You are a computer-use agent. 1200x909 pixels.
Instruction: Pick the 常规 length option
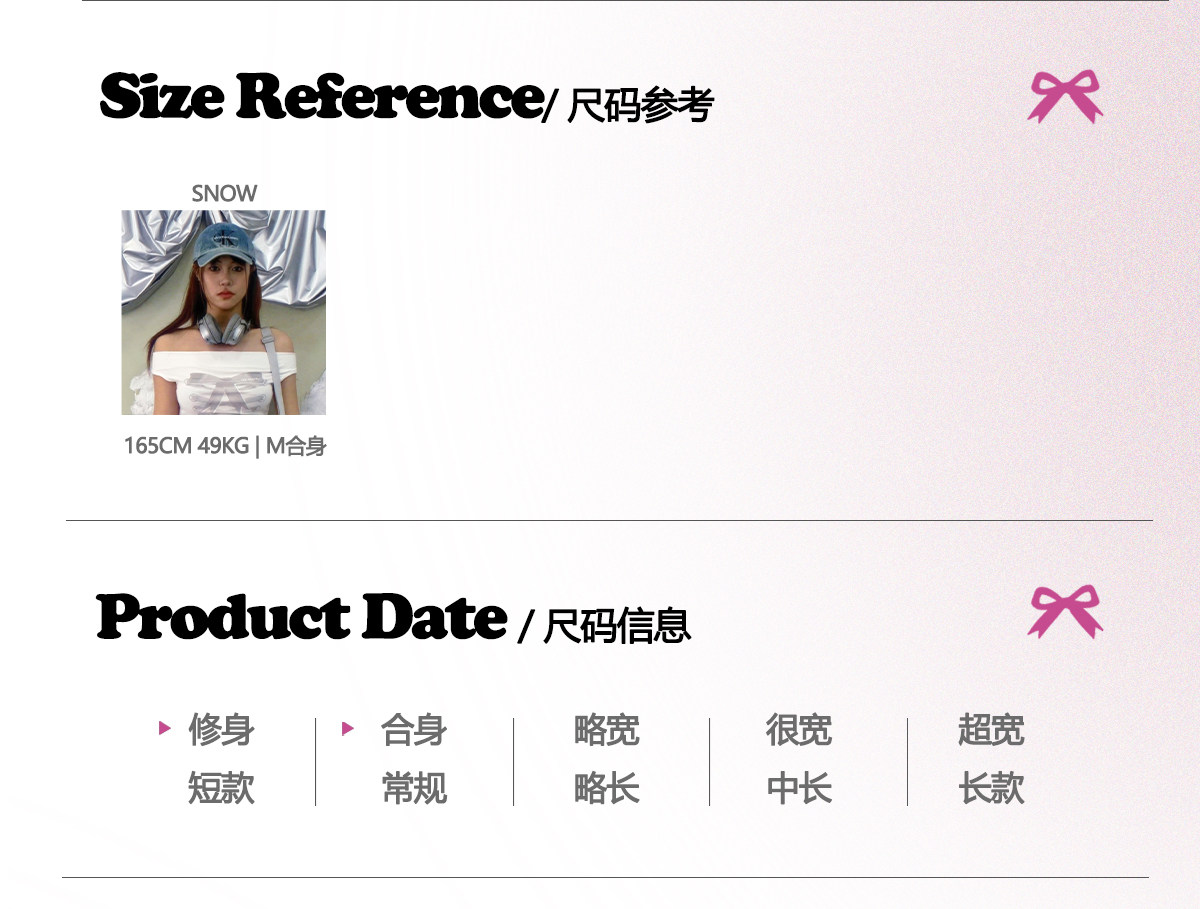[413, 789]
